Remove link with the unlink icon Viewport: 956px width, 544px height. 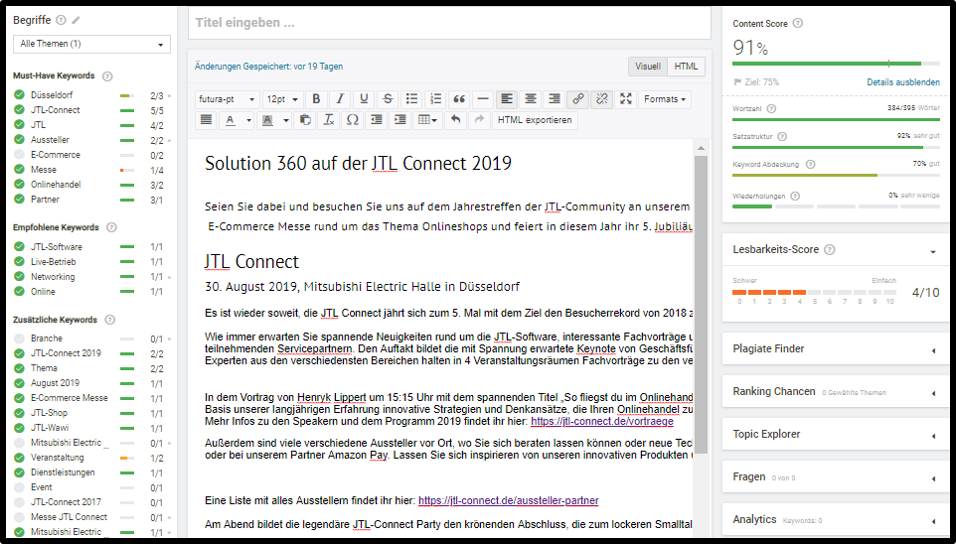point(602,99)
